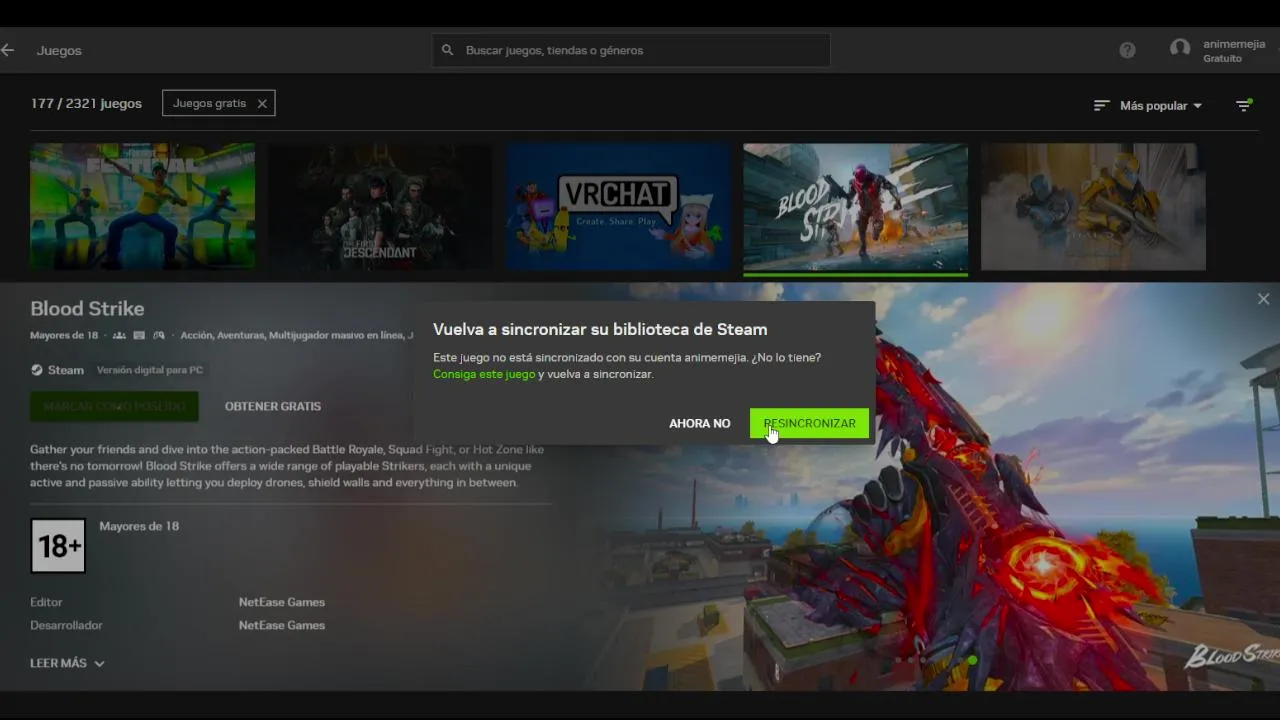Select the robot game thumbnail after Blood Strike
The image size is (1280, 720).
click(x=1093, y=207)
